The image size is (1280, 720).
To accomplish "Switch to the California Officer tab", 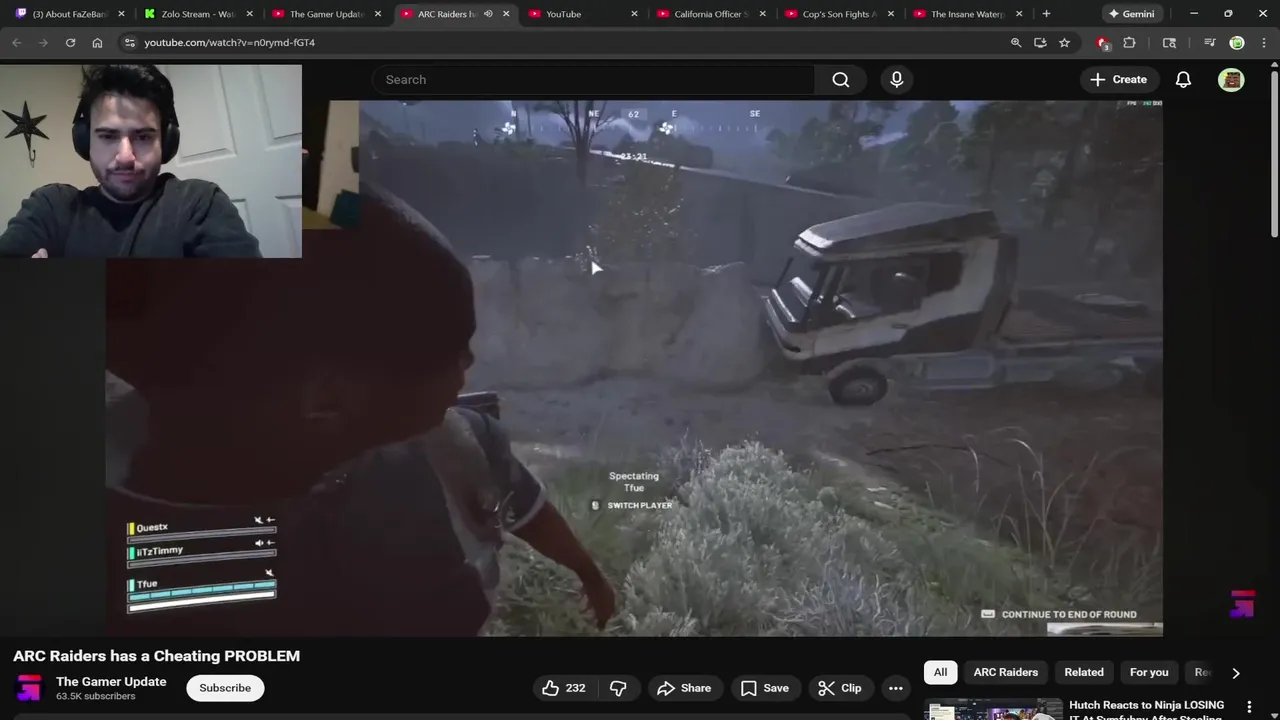I will (x=710, y=14).
